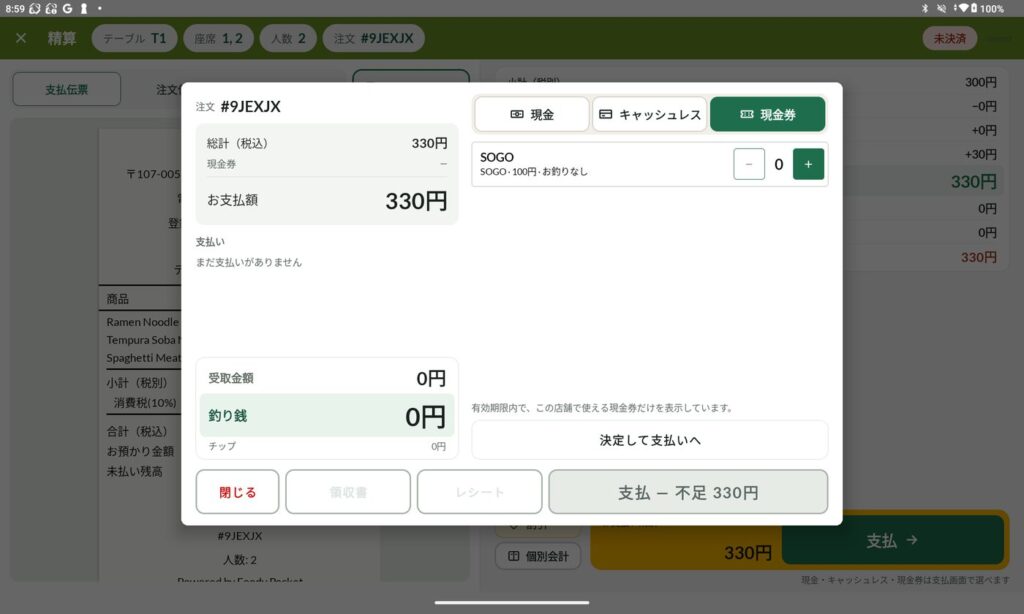Increase SOGO voucher count with plus
Image resolution: width=1024 pixels, height=614 pixels.
point(808,164)
